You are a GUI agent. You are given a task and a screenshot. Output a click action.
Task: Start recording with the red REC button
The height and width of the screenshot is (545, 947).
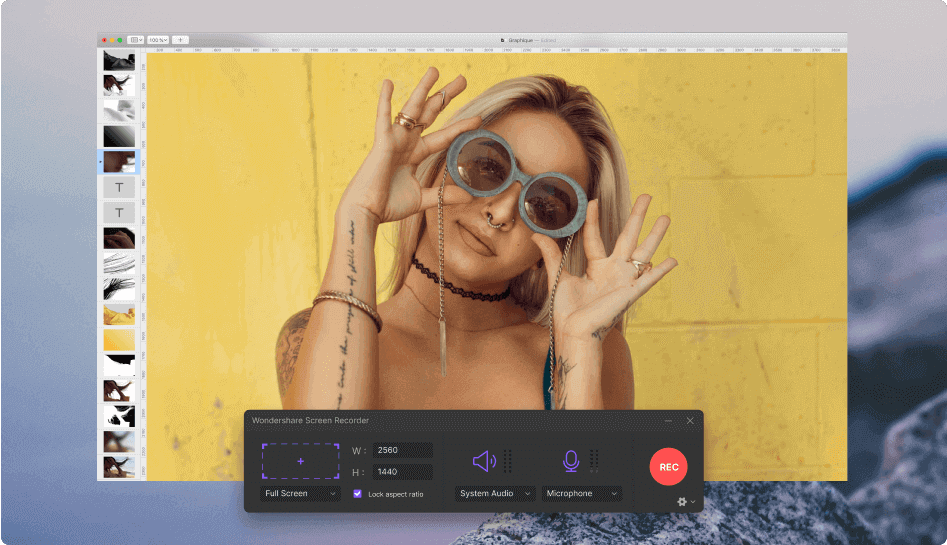tap(668, 466)
